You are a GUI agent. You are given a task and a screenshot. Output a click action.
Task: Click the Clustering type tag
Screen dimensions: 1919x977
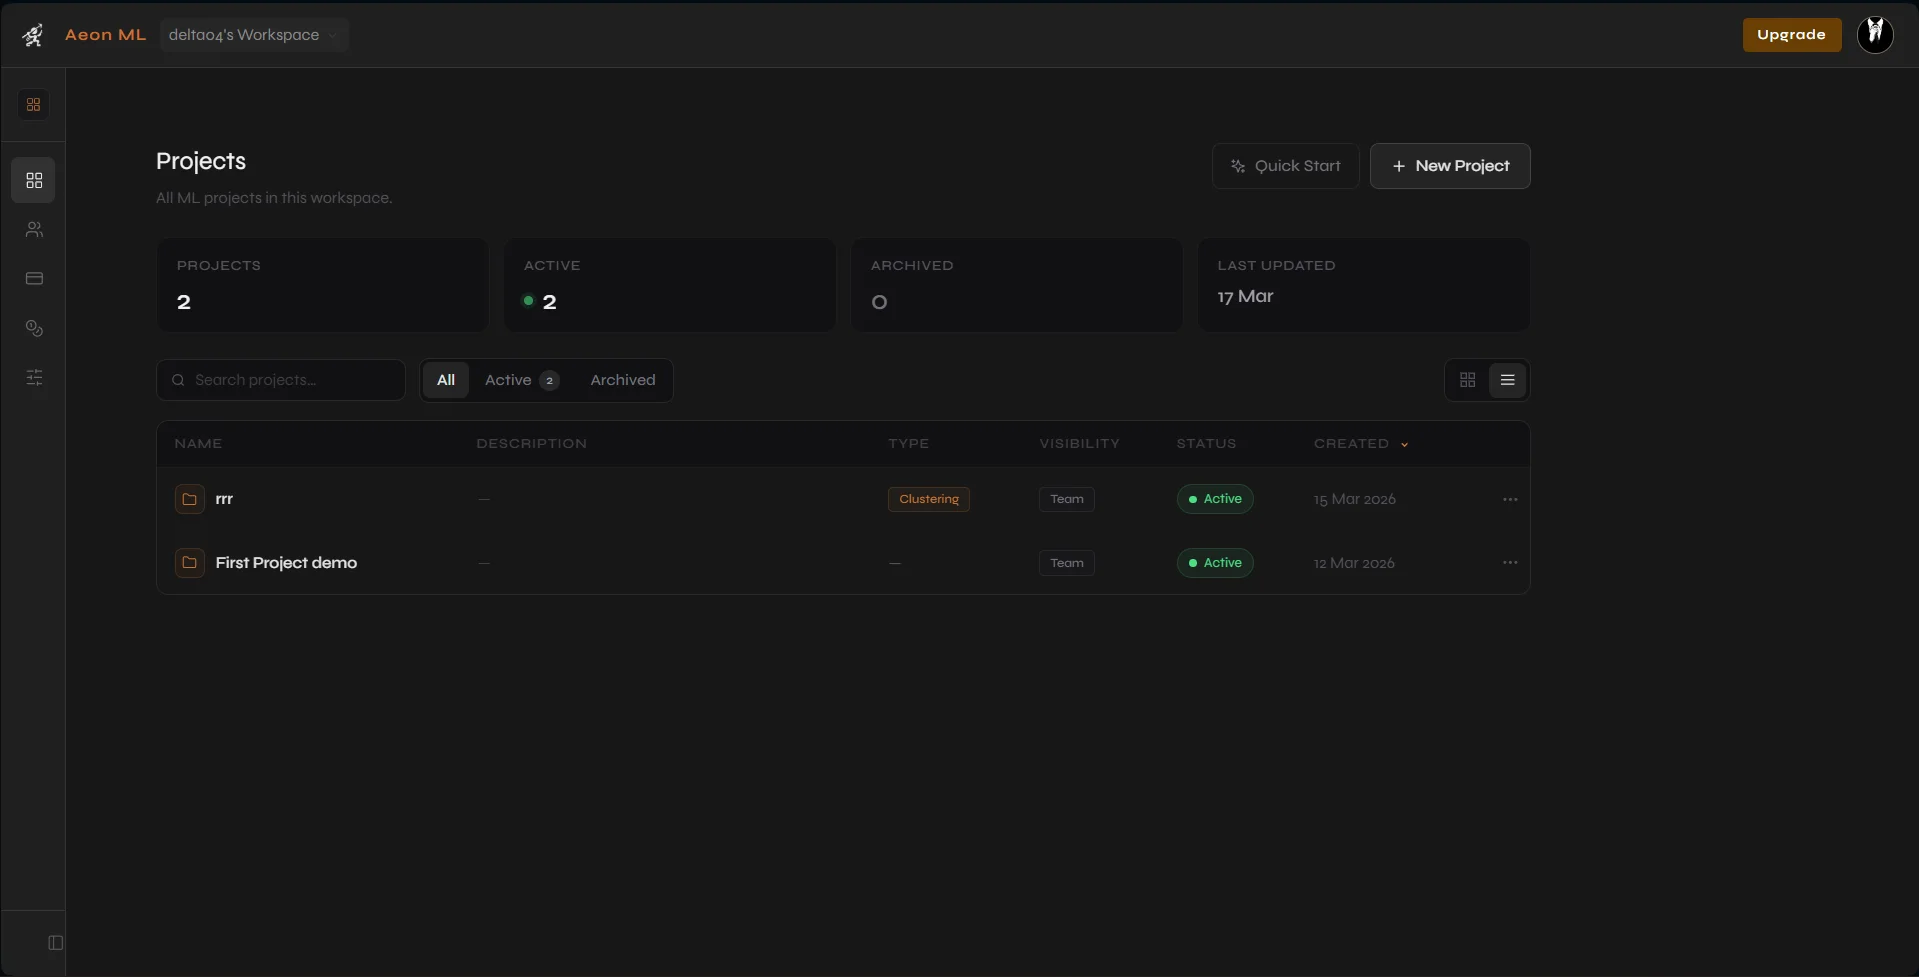(x=928, y=499)
